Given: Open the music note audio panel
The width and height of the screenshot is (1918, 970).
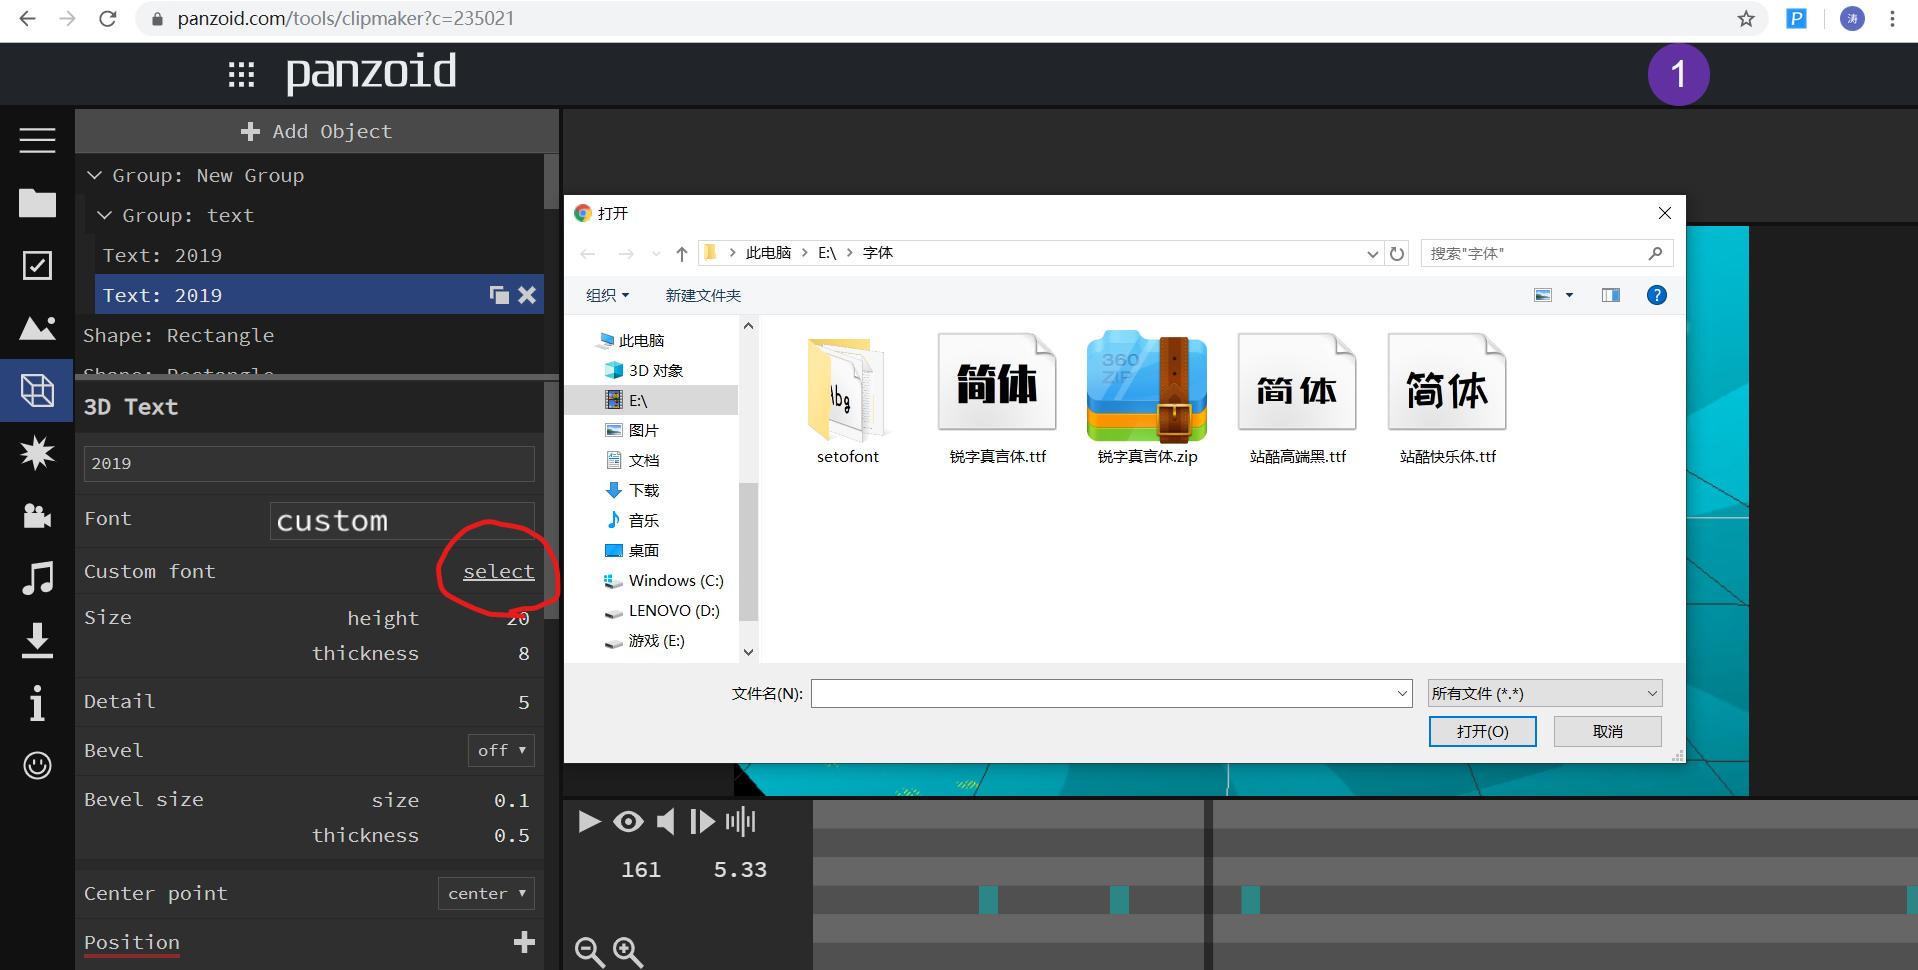Looking at the screenshot, I should [x=37, y=578].
